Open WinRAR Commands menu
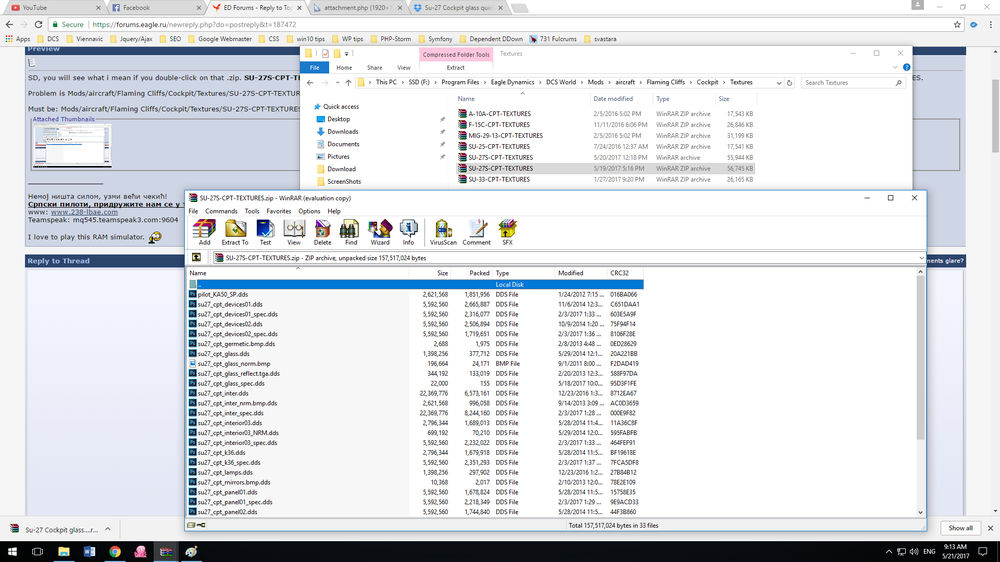The width and height of the screenshot is (1000, 562). point(221,211)
